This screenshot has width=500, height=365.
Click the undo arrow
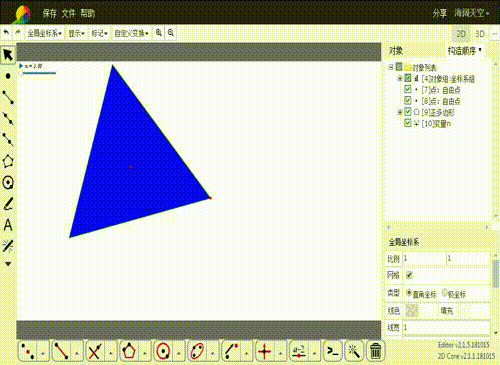[x=6, y=33]
